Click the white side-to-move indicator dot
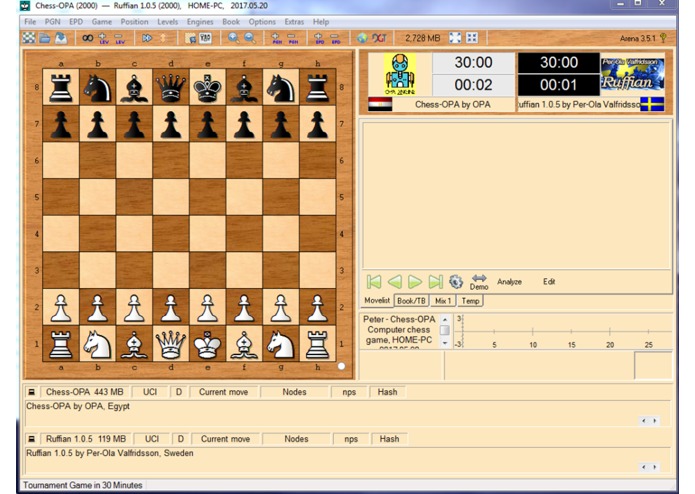Image resolution: width=695 pixels, height=494 pixels. coord(341,366)
